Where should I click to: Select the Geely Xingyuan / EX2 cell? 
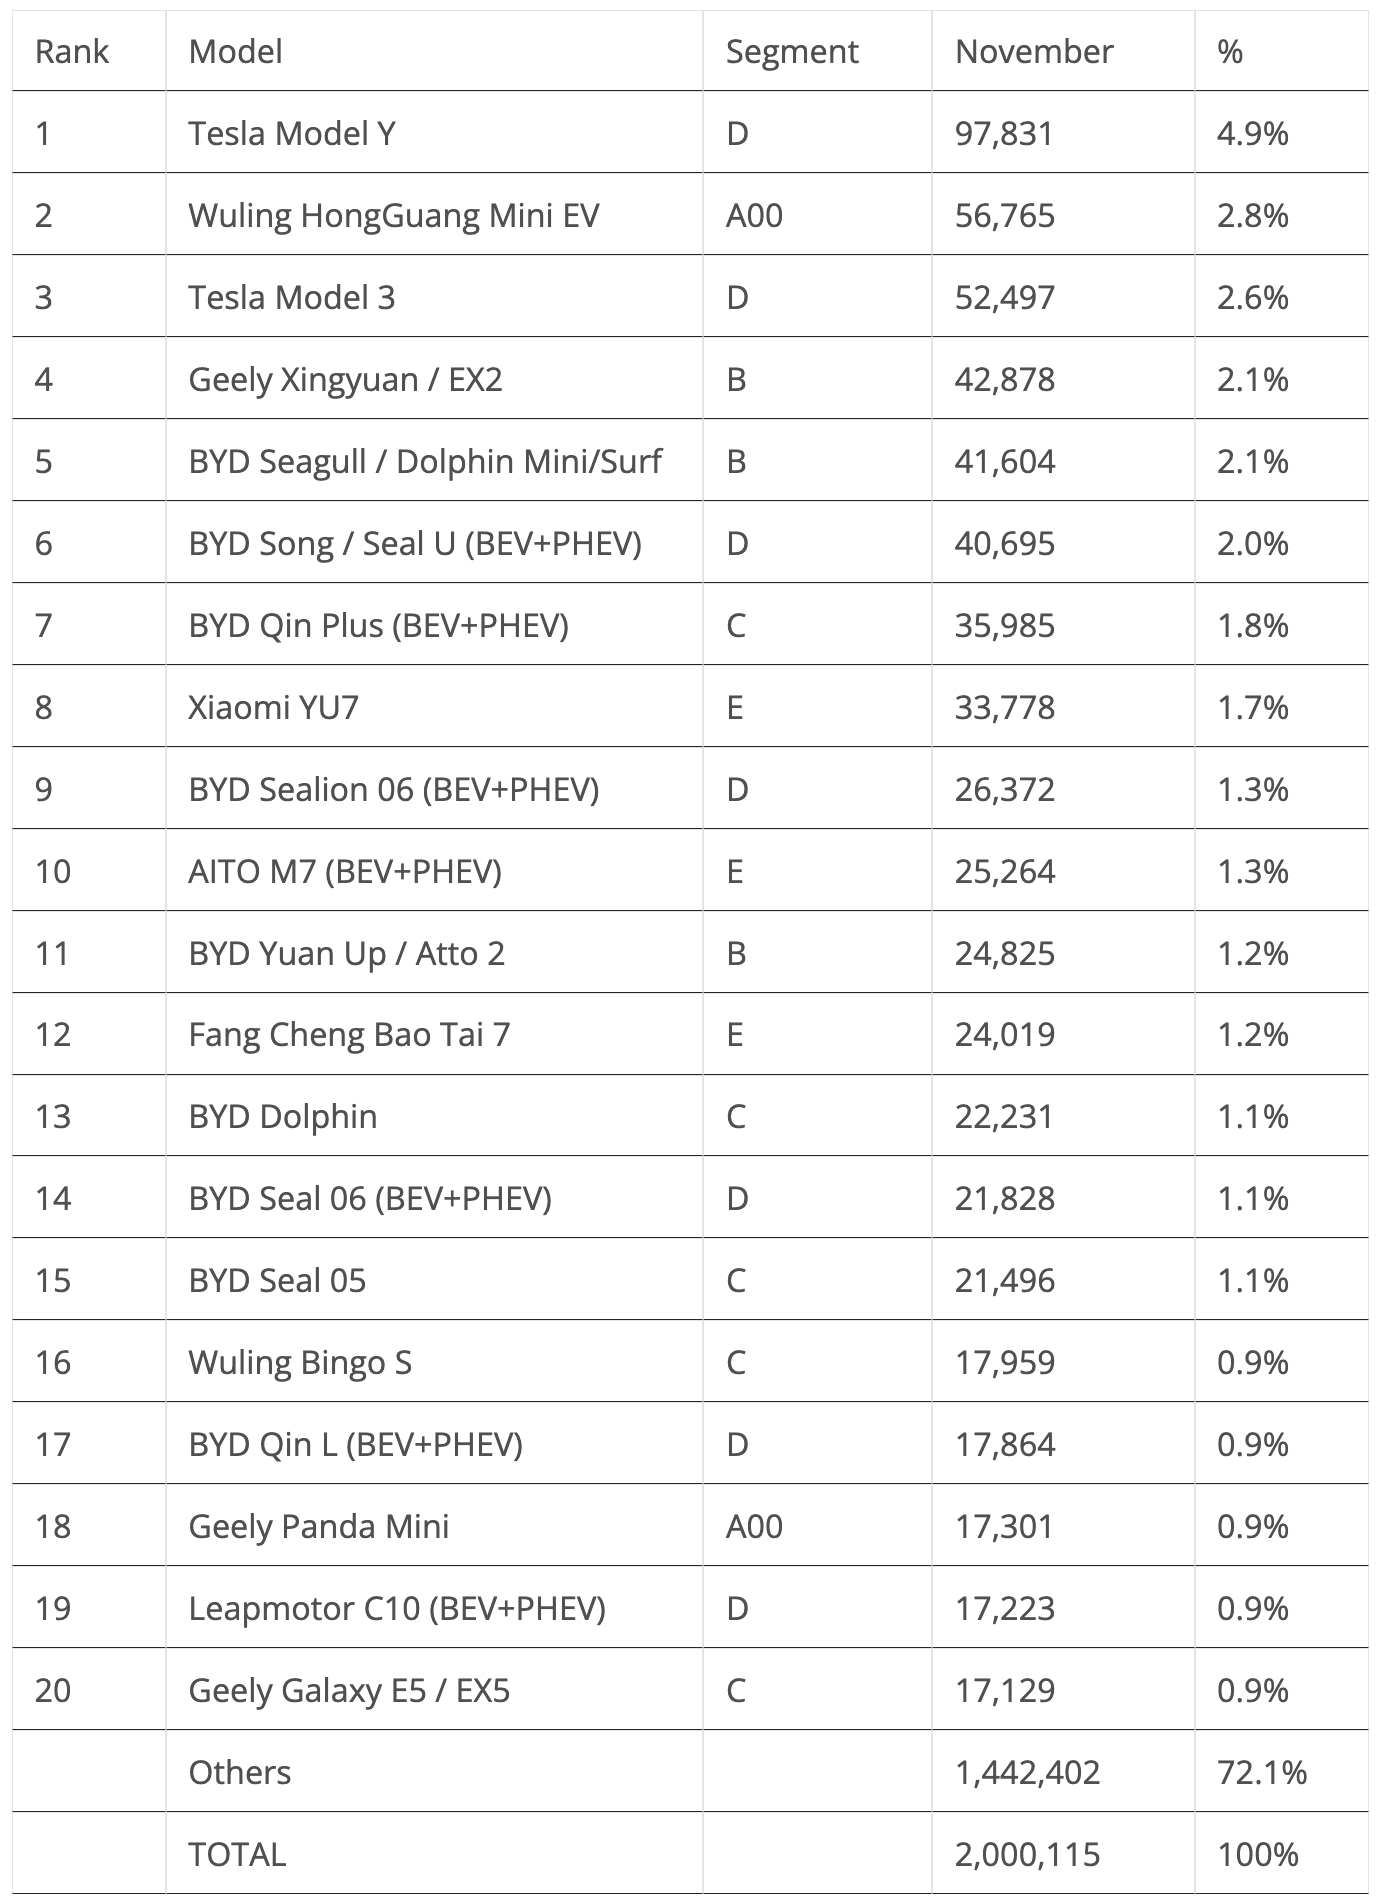click(345, 380)
